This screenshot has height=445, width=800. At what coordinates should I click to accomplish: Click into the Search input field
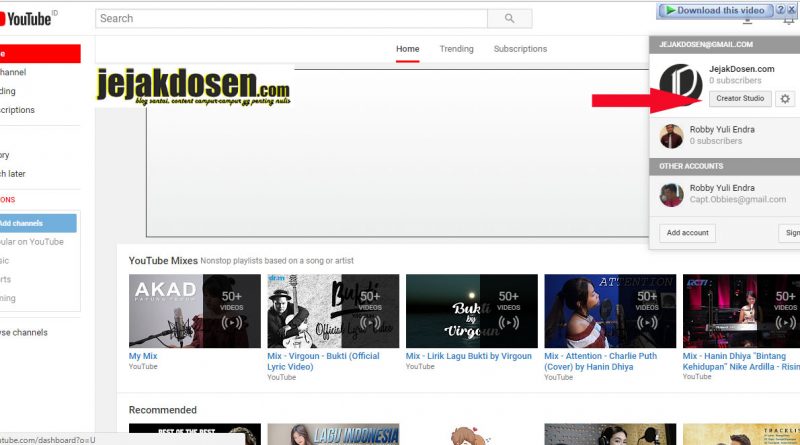[291, 18]
